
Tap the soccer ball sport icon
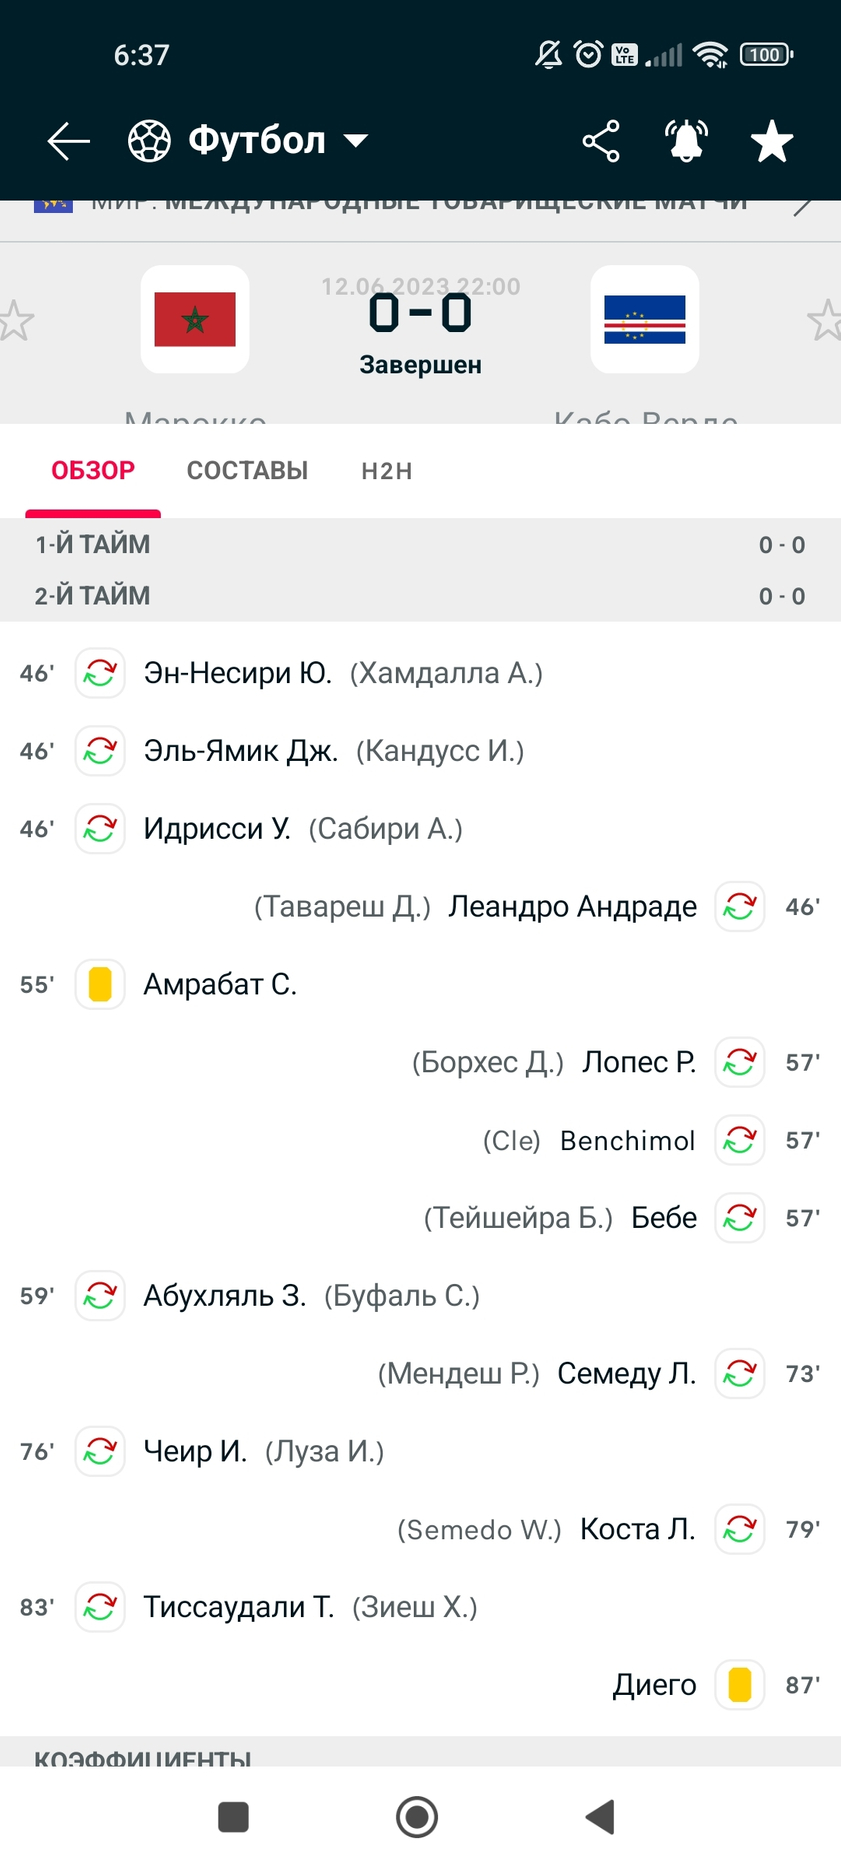[150, 141]
